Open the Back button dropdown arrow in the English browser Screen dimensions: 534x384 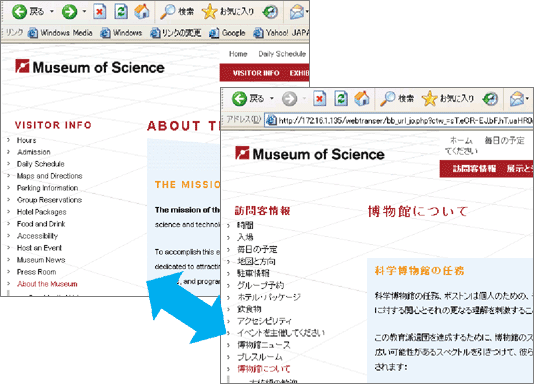(x=52, y=12)
